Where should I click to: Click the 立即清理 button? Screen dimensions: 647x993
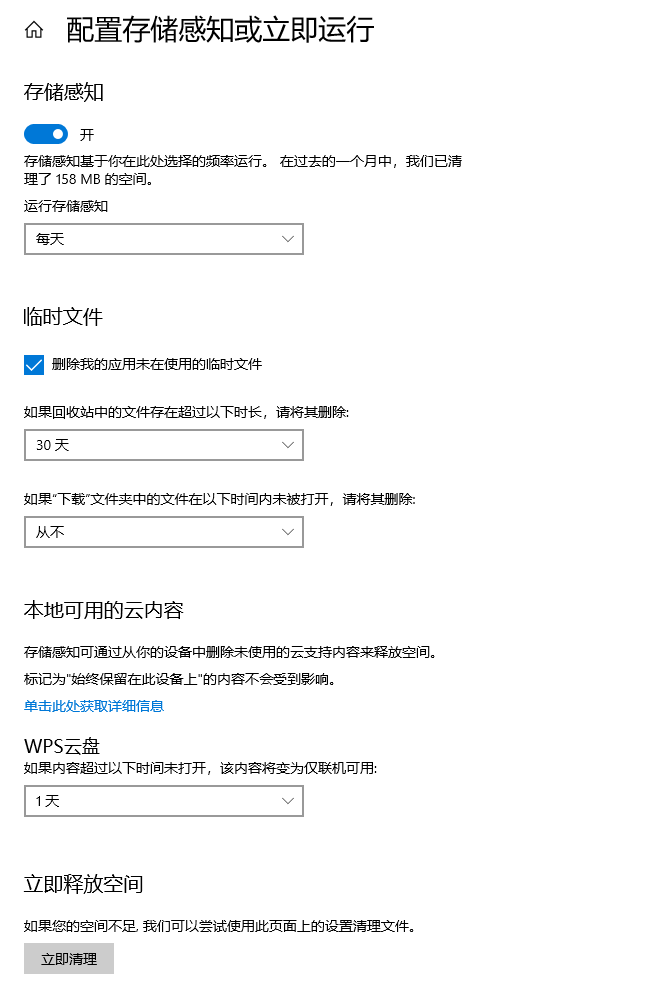[69, 959]
